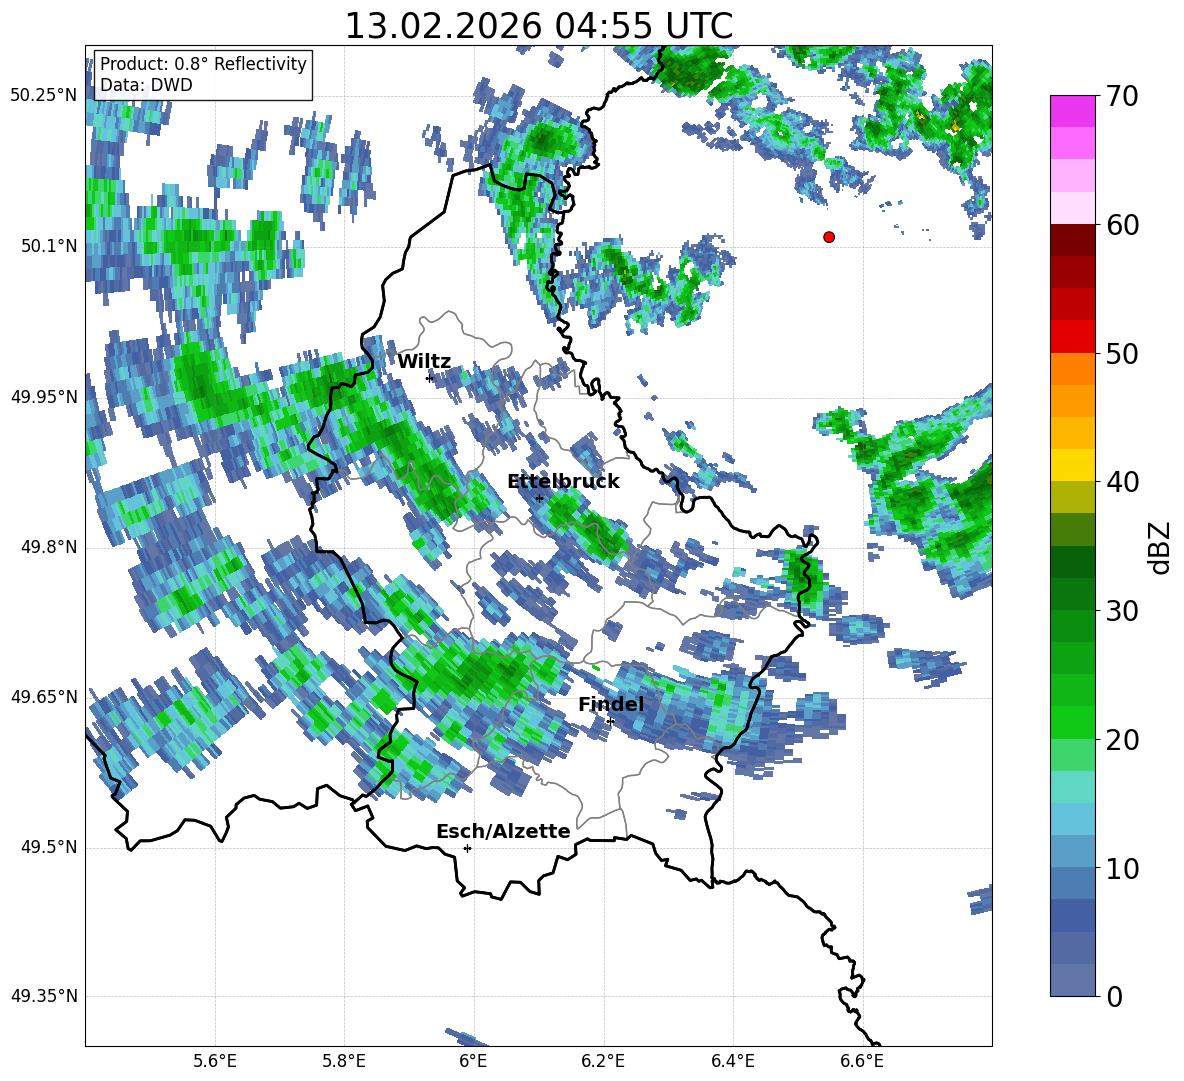The image size is (1184, 1081).
Task: Click the Findel location cross marker
Action: [x=610, y=721]
